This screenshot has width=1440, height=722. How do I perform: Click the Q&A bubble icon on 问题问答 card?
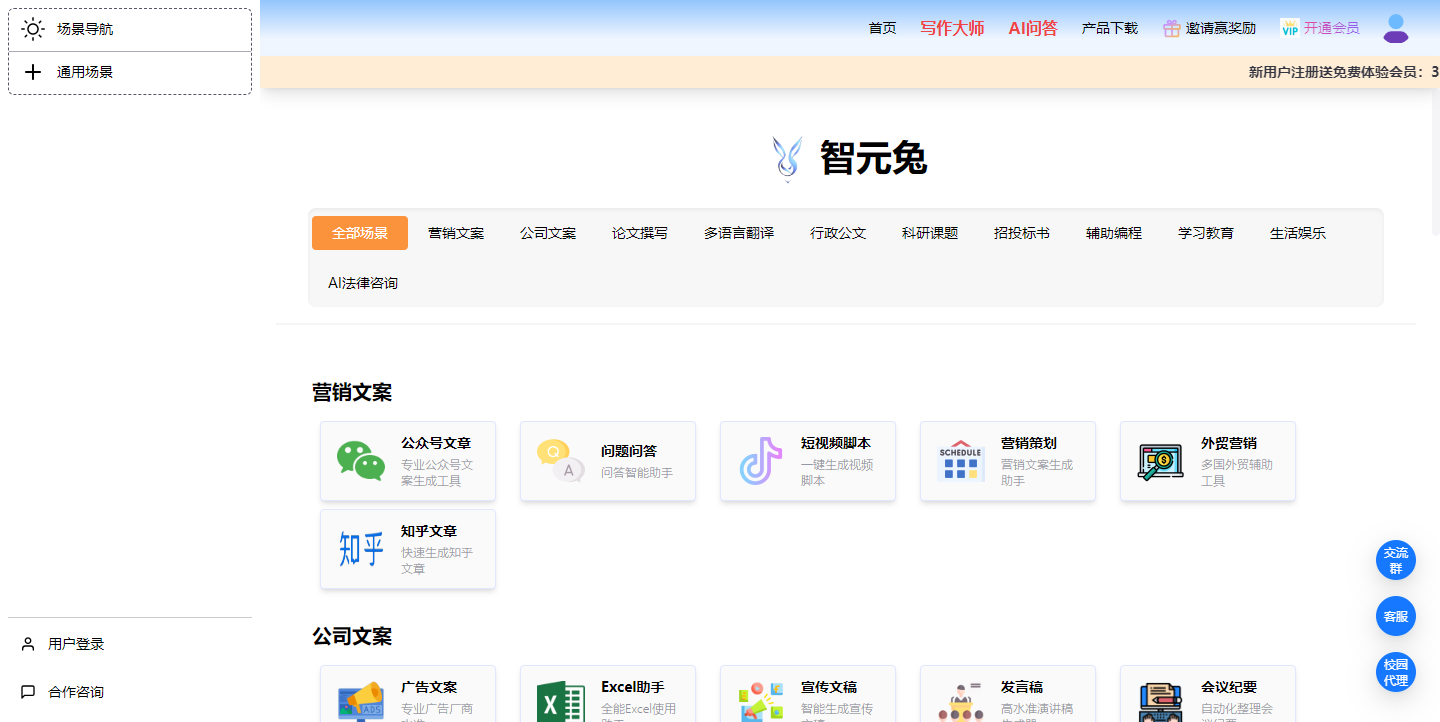(561, 461)
